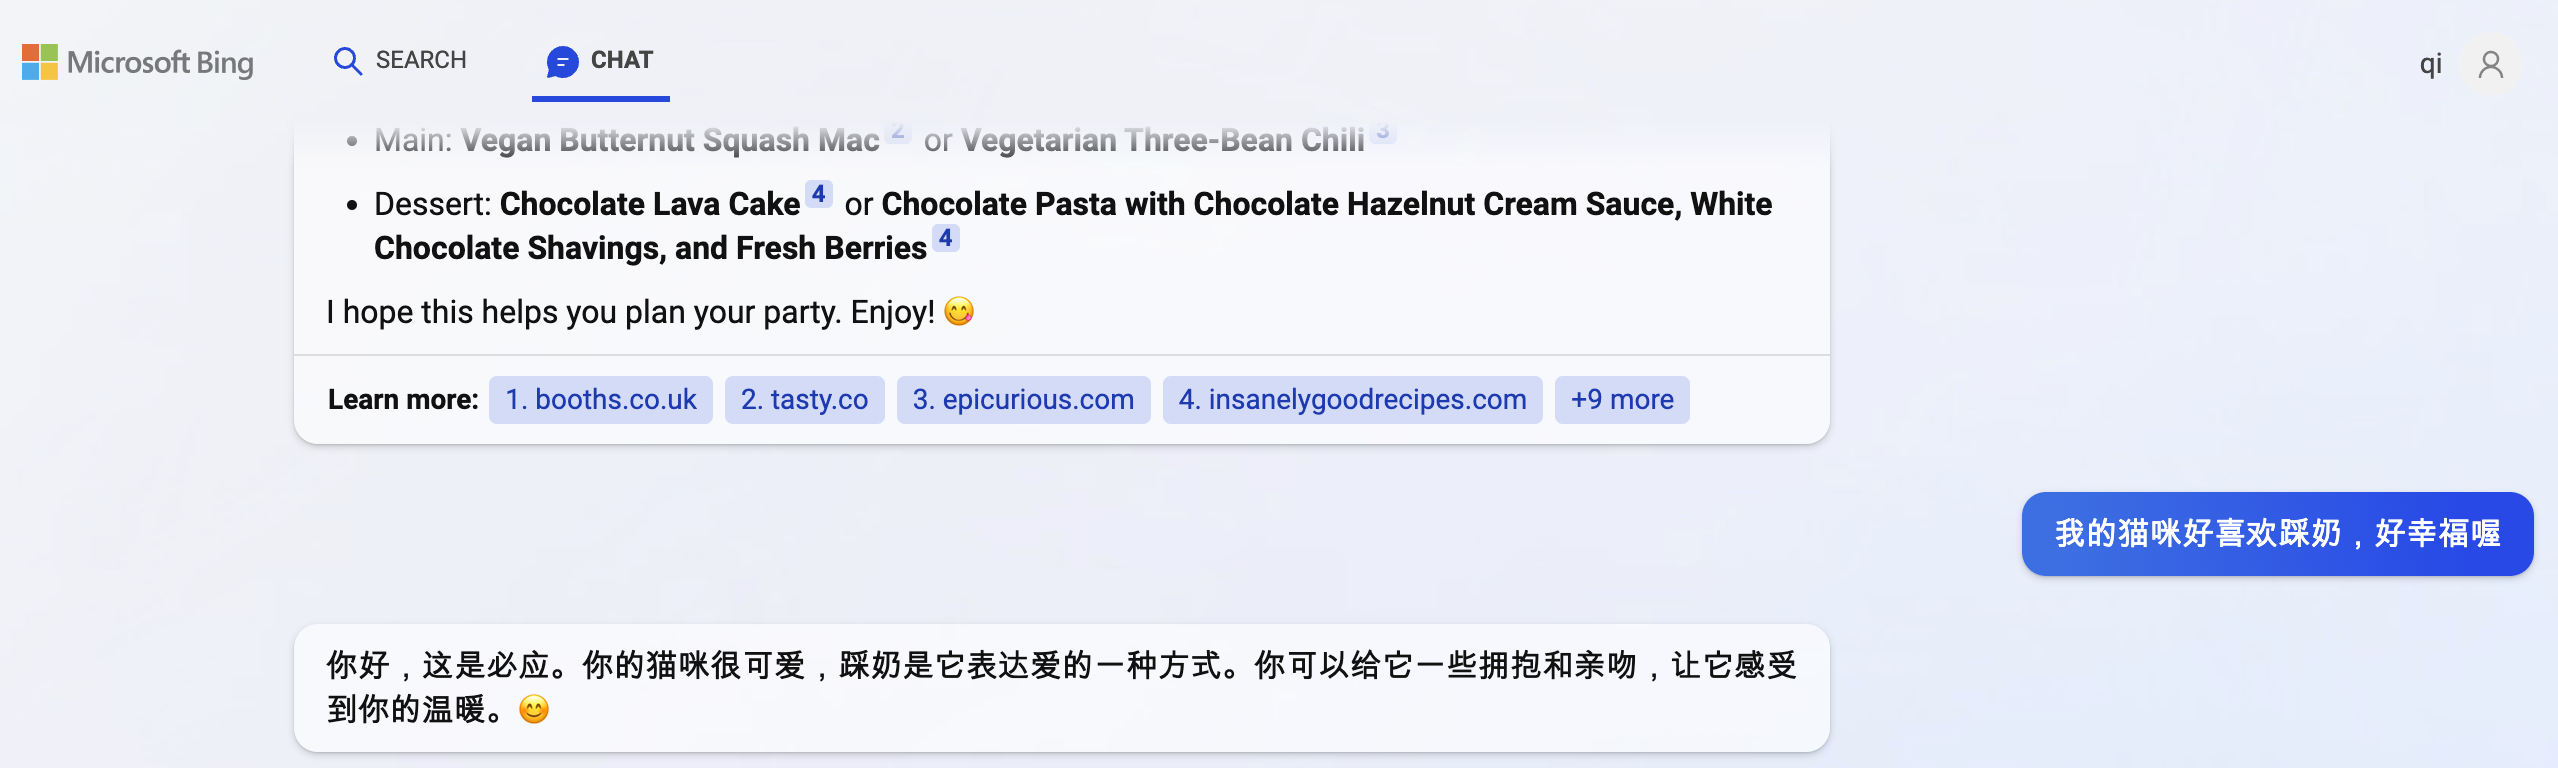Click citation 3 after Three-Bean Chili
2558x768 pixels.
tap(1383, 132)
